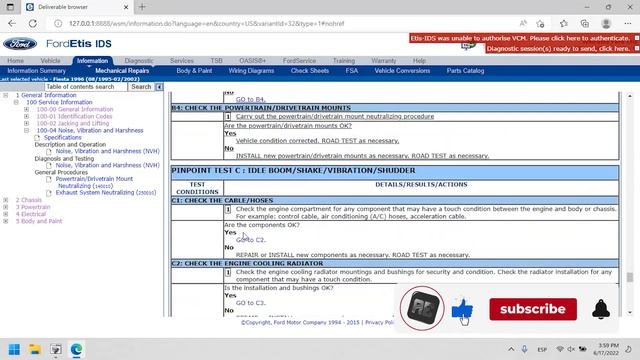Expand 100-02 Jacking and Lifting node
This screenshot has height=360, width=640.
(27, 123)
